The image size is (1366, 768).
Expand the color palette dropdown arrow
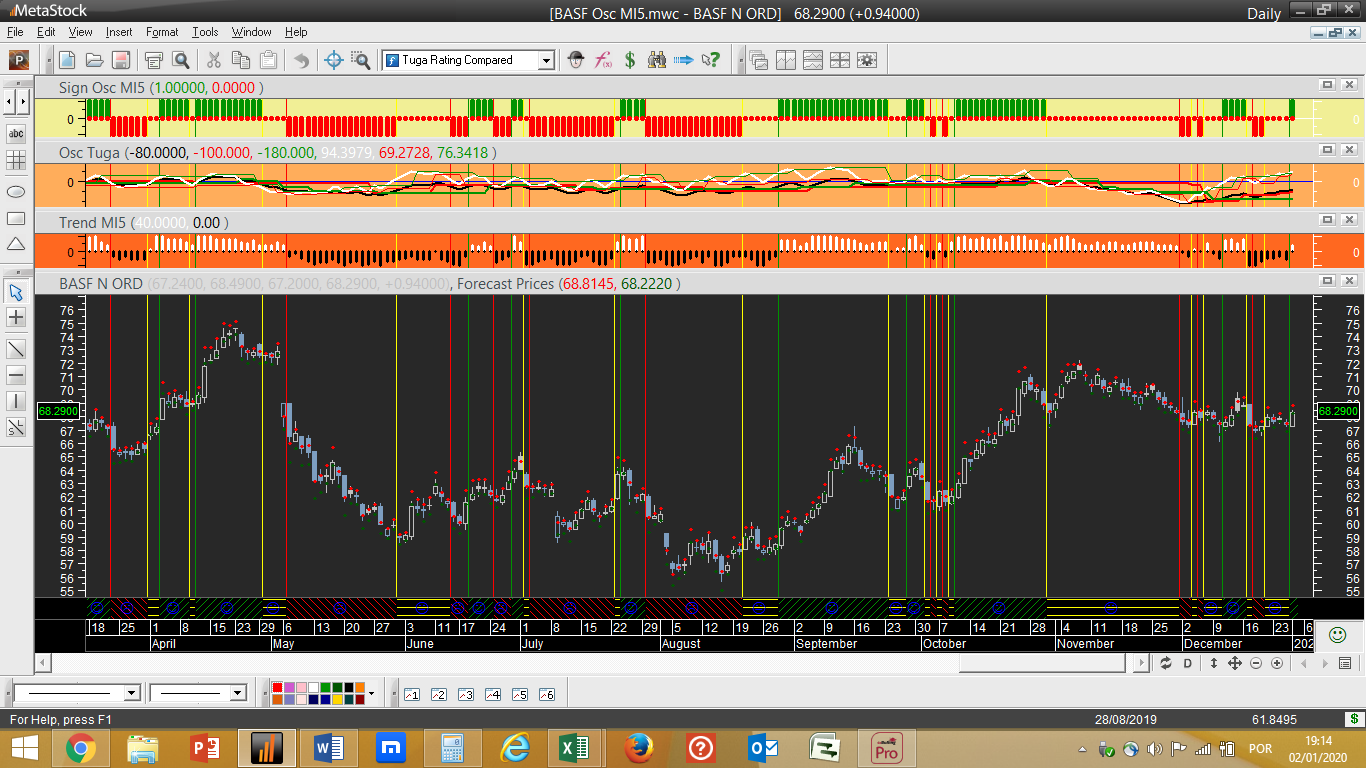tap(371, 693)
